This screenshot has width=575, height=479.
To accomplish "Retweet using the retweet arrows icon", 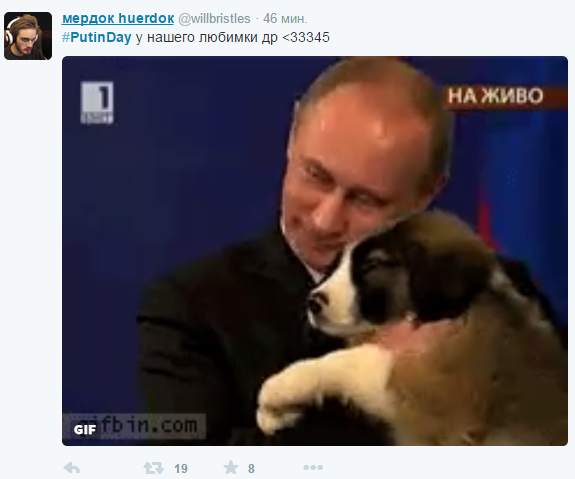I will (x=153, y=468).
